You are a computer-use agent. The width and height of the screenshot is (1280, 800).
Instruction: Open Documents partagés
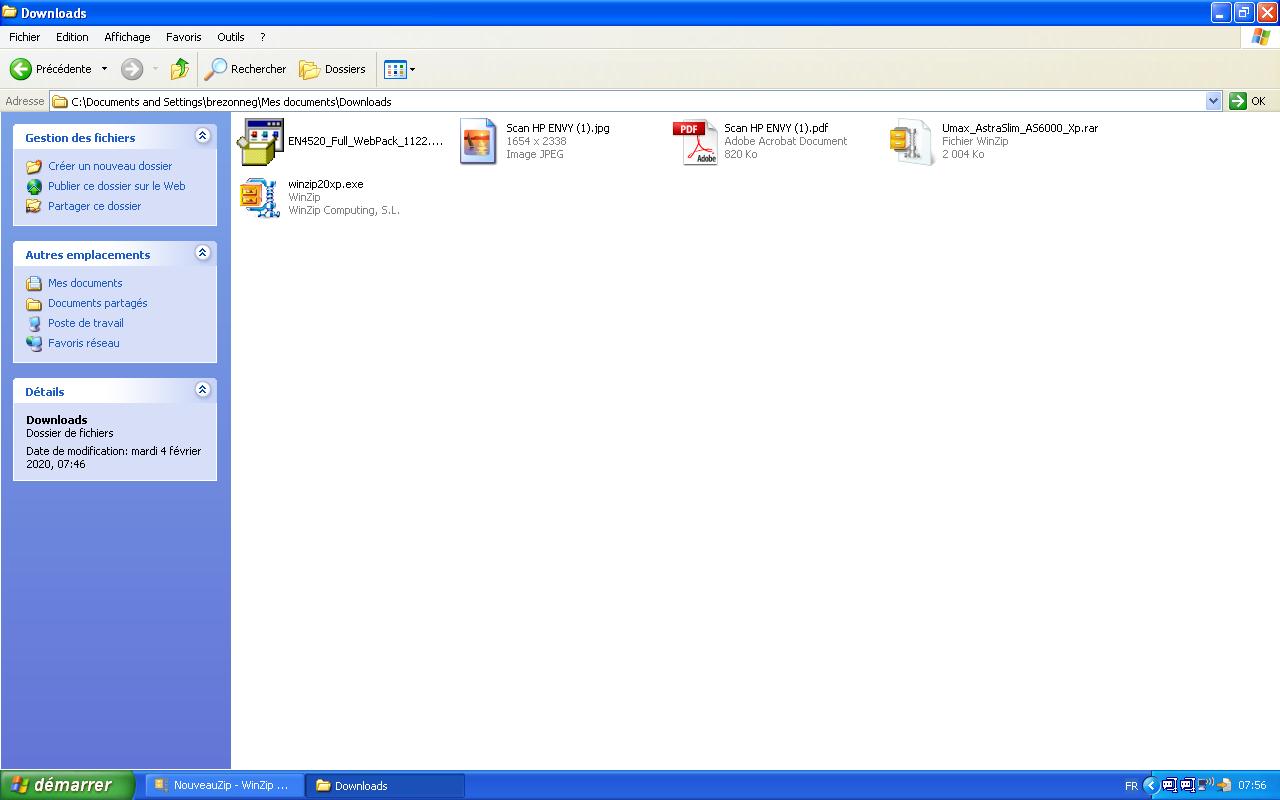tap(98, 303)
